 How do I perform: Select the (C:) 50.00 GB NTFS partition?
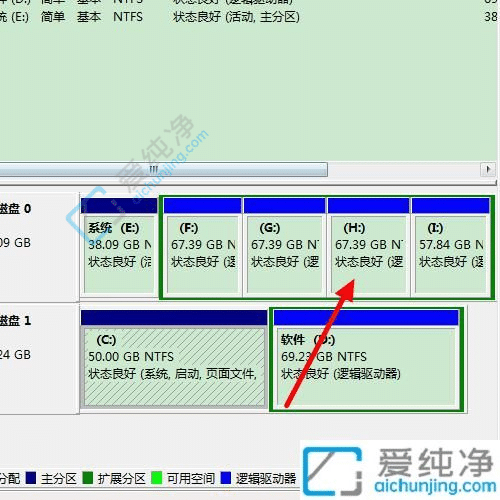point(174,359)
